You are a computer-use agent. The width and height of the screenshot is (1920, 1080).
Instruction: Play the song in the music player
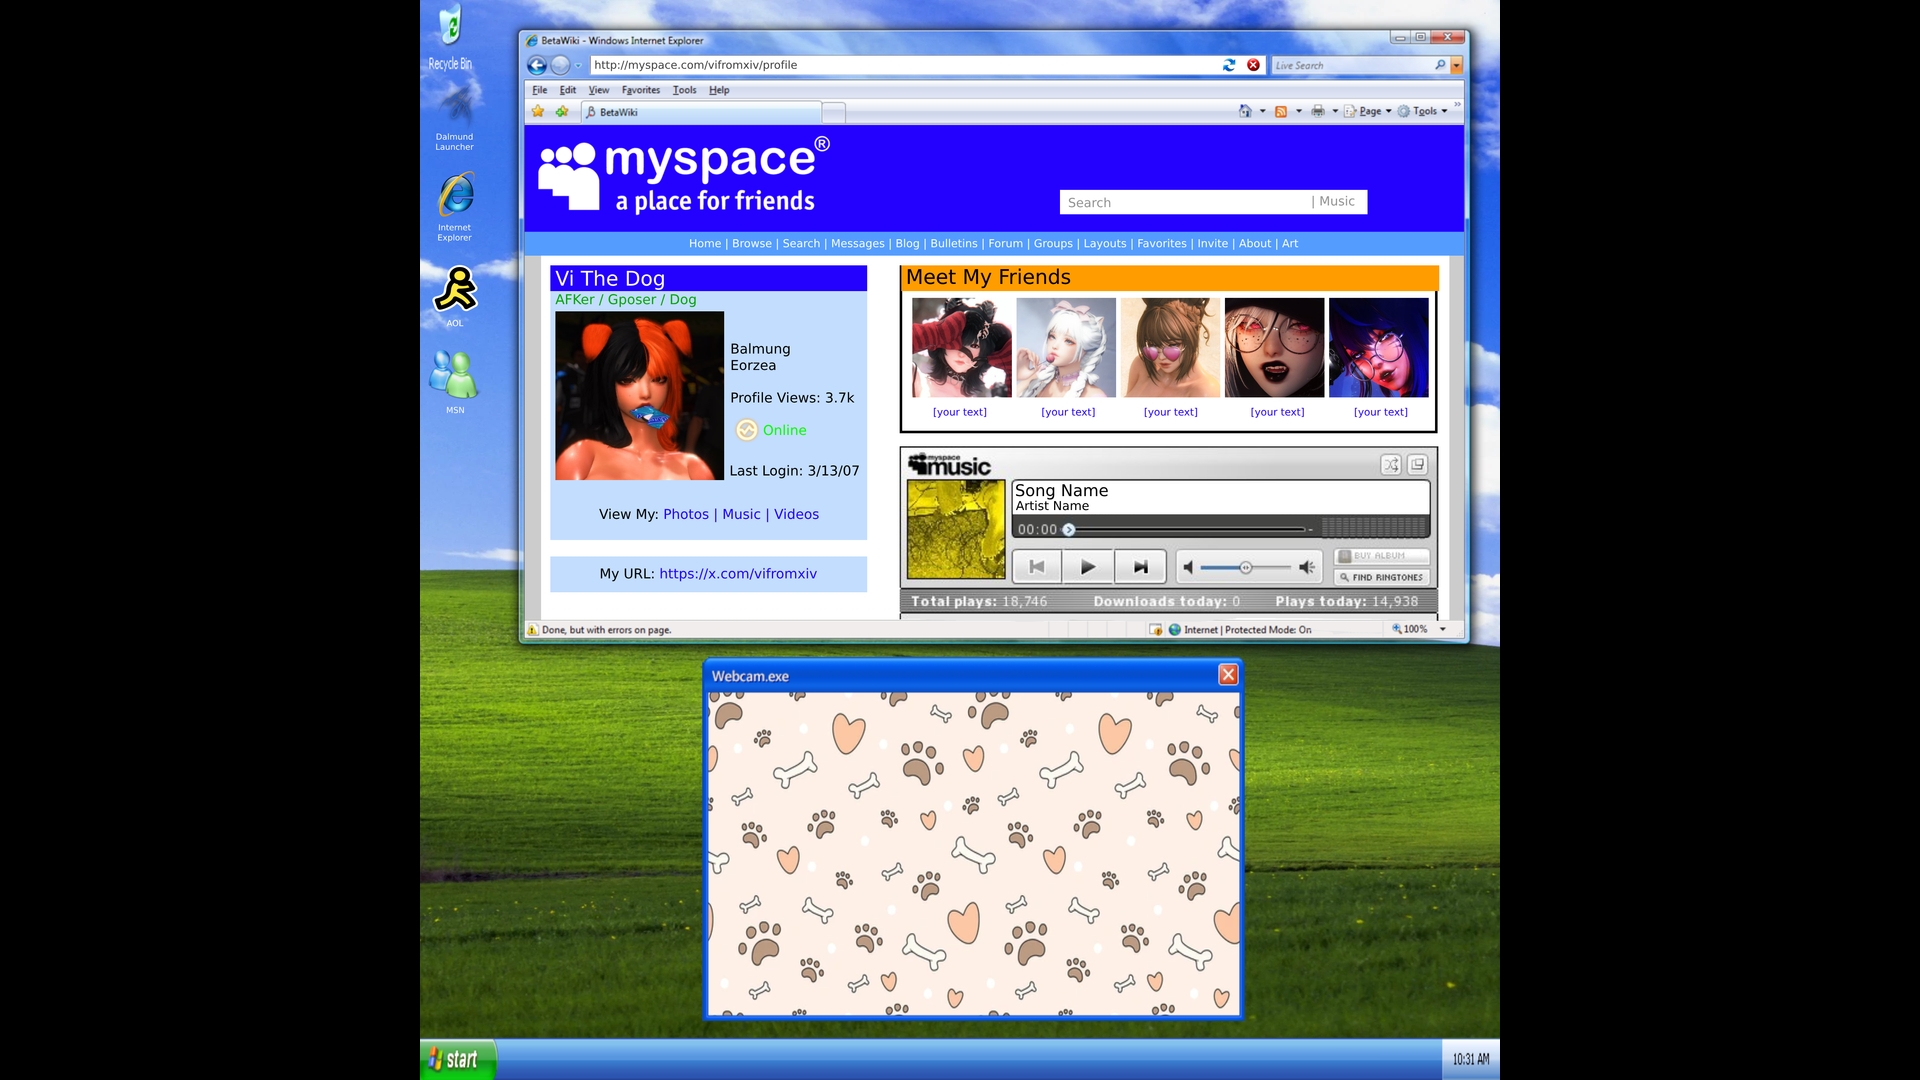[x=1088, y=567]
